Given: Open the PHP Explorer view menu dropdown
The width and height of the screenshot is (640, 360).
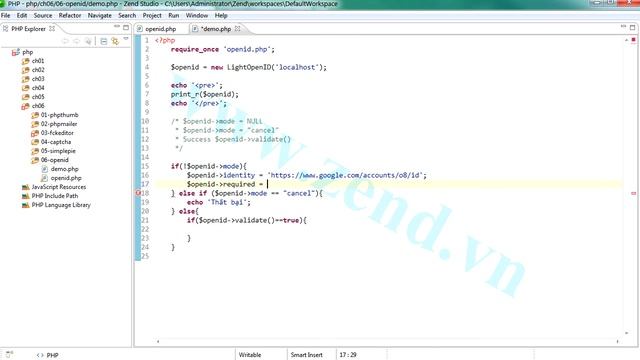Looking at the screenshot, I should click(126, 39).
